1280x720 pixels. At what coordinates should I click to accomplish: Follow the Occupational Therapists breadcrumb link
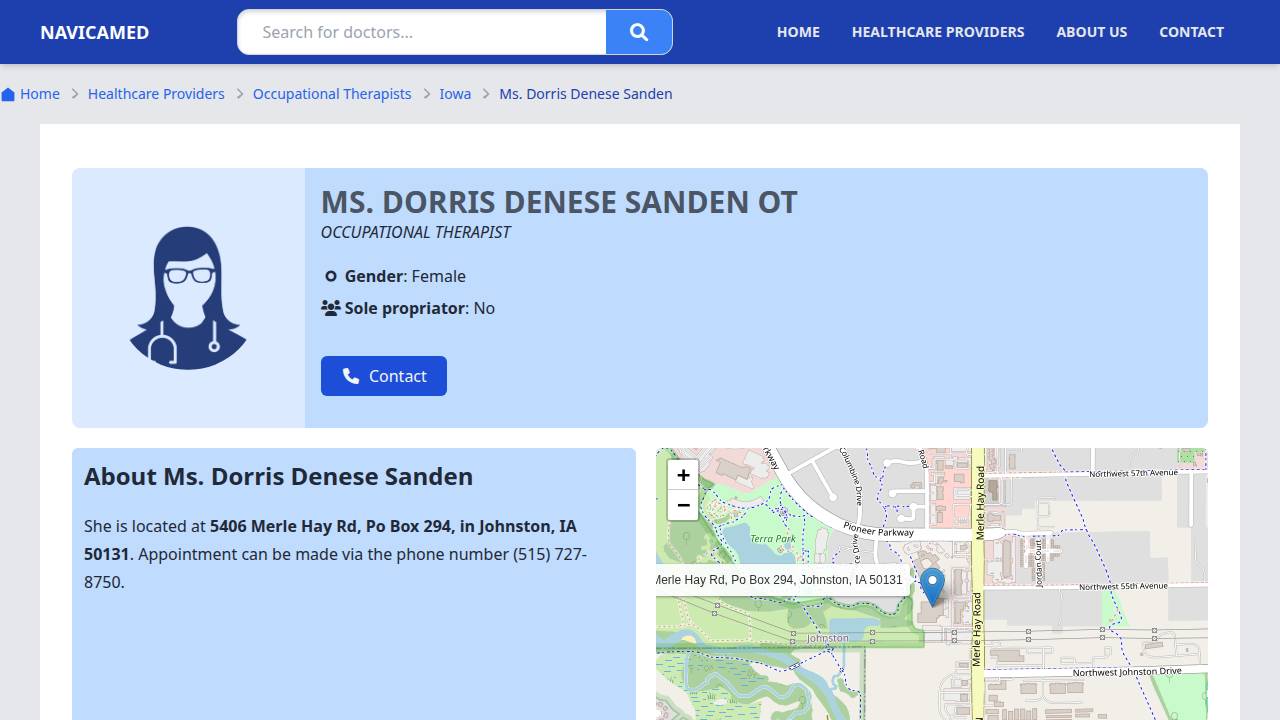click(332, 93)
